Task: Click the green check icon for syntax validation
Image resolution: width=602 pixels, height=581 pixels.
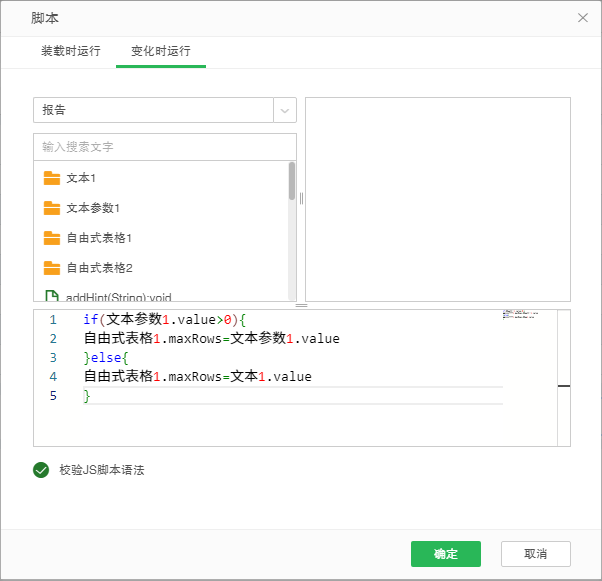Action: 41,470
